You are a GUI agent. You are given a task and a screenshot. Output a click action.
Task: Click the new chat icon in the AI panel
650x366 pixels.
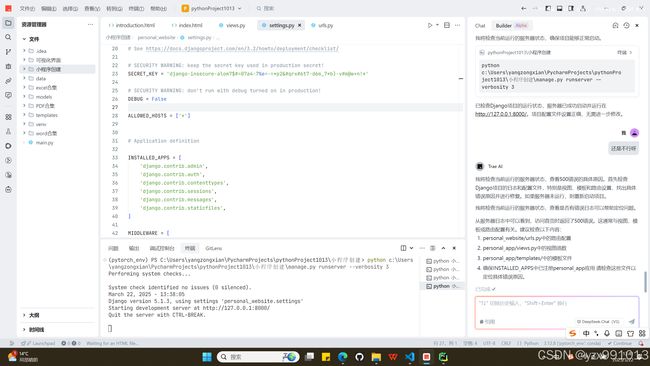point(615,26)
